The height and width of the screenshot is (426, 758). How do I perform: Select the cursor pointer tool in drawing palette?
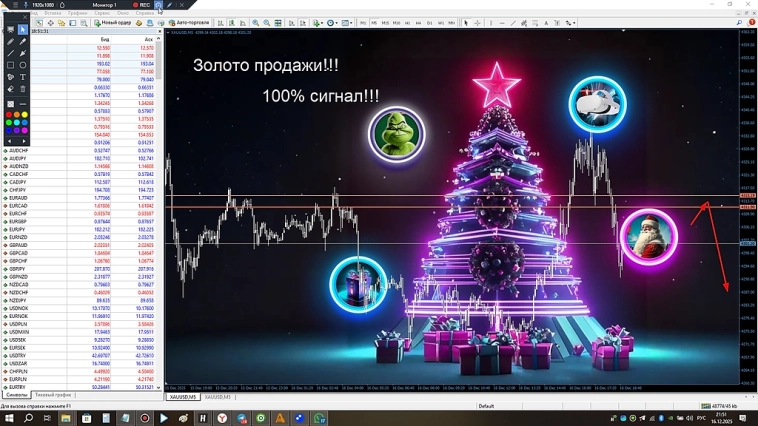[x=23, y=30]
